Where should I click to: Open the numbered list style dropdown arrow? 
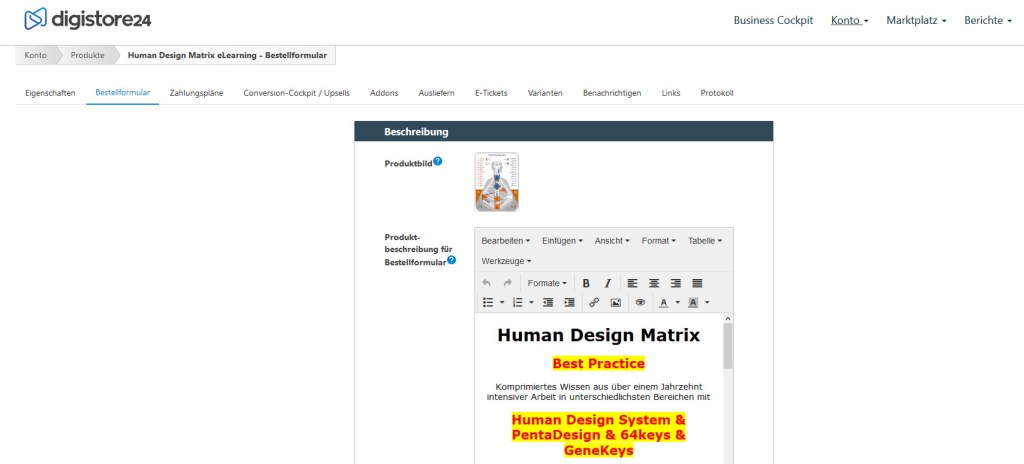tap(532, 302)
